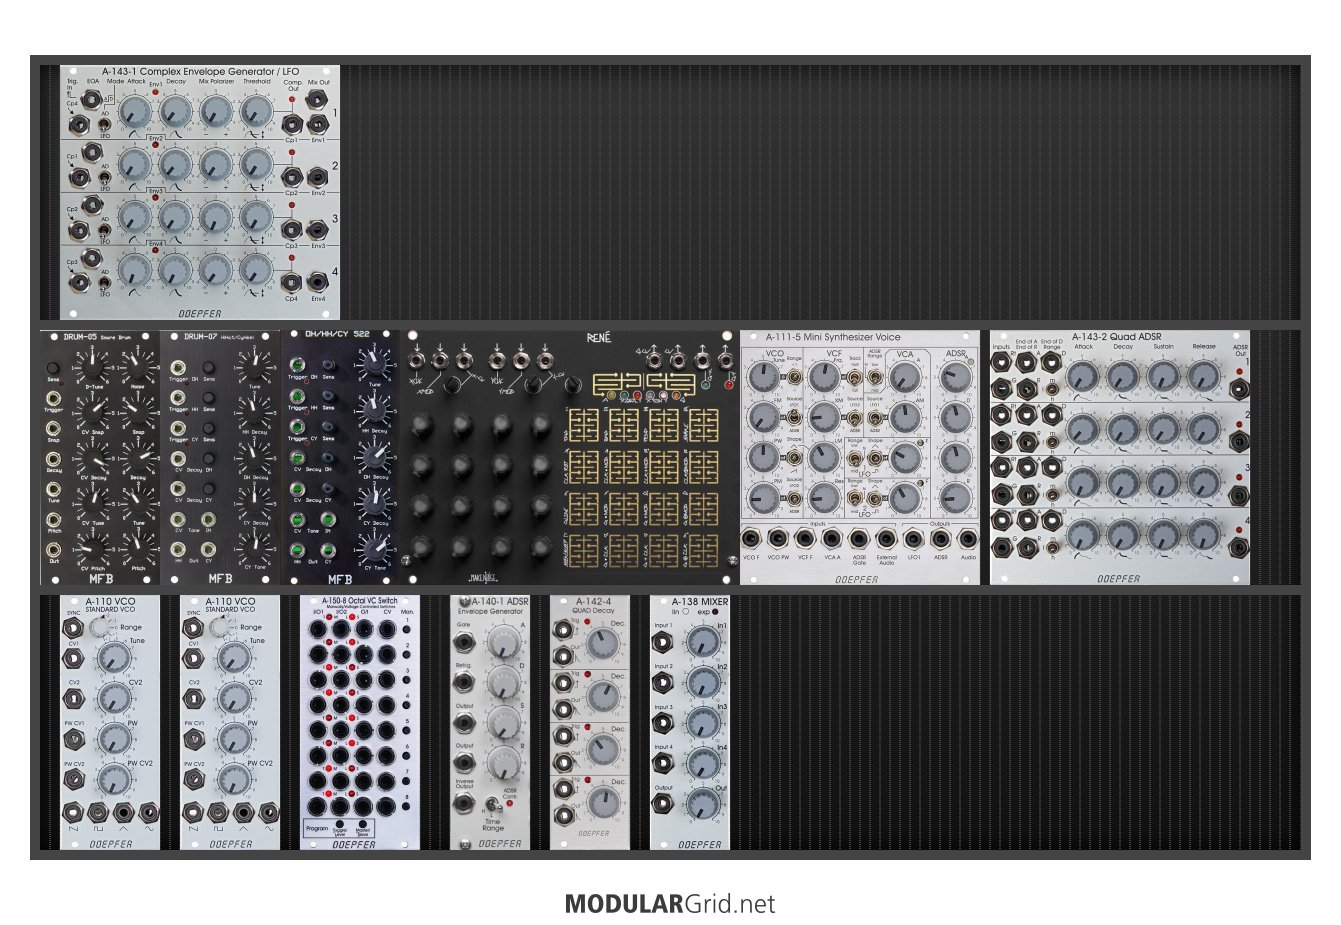Turn the Out knob on A-138 Mixer
Screen dimensions: 1341x925
(x=703, y=804)
